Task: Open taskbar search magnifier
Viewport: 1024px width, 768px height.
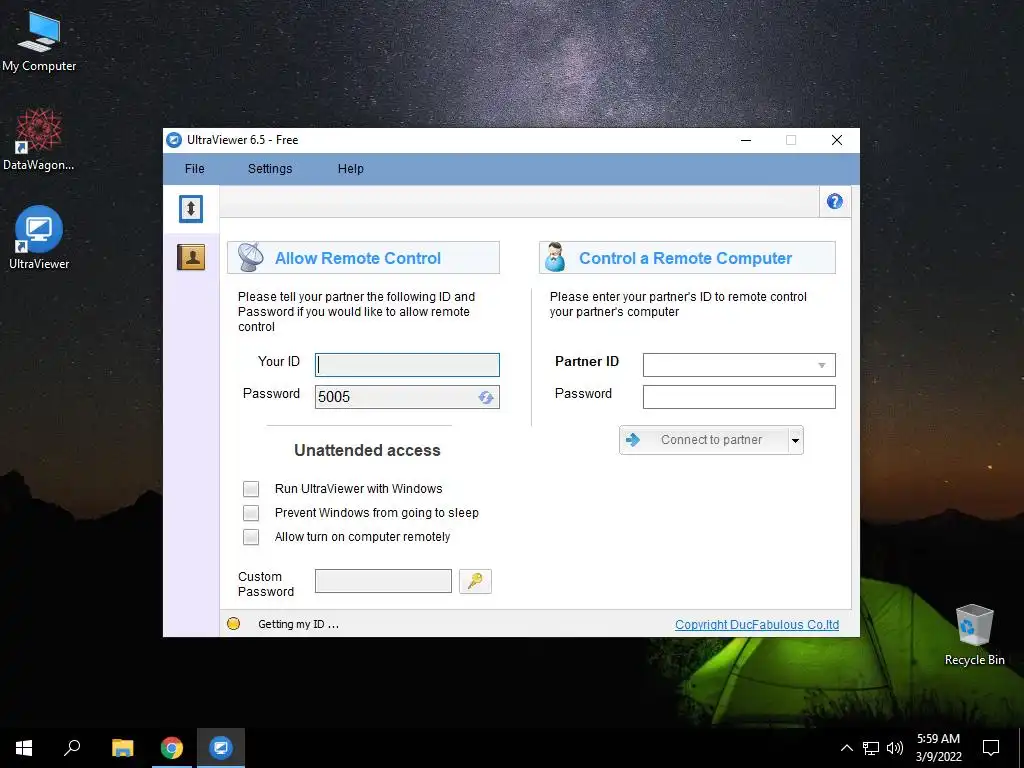Action: point(72,748)
